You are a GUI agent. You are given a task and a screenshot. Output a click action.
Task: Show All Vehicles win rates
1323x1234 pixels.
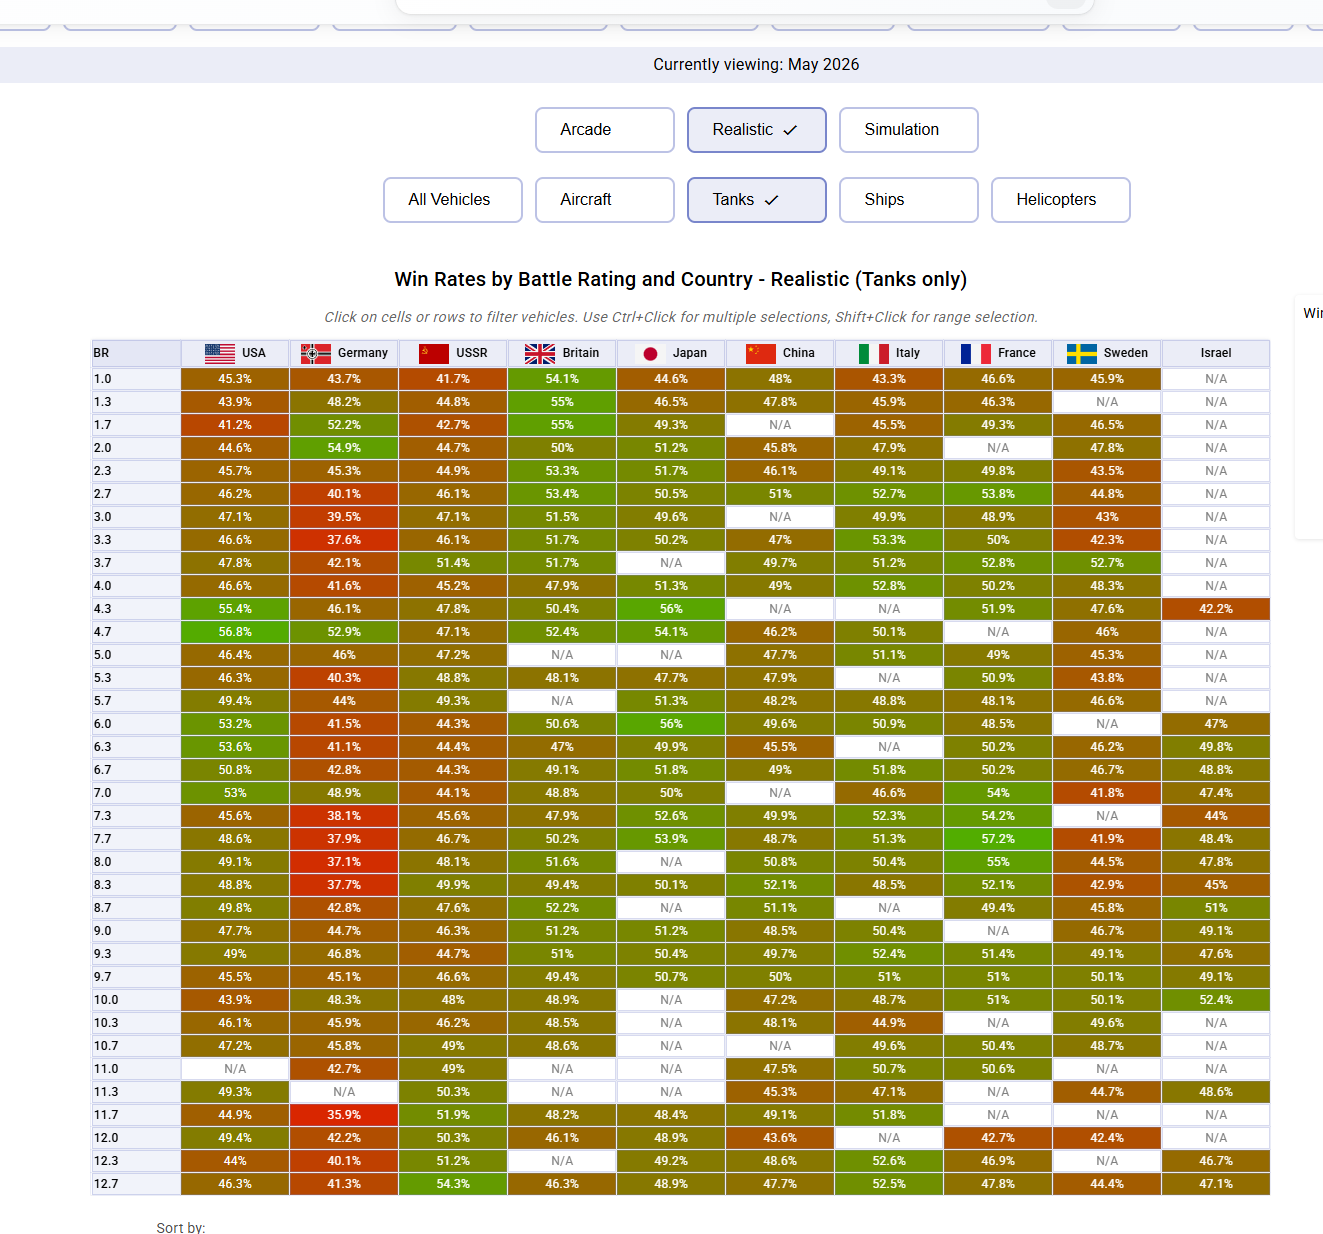[x=453, y=200]
